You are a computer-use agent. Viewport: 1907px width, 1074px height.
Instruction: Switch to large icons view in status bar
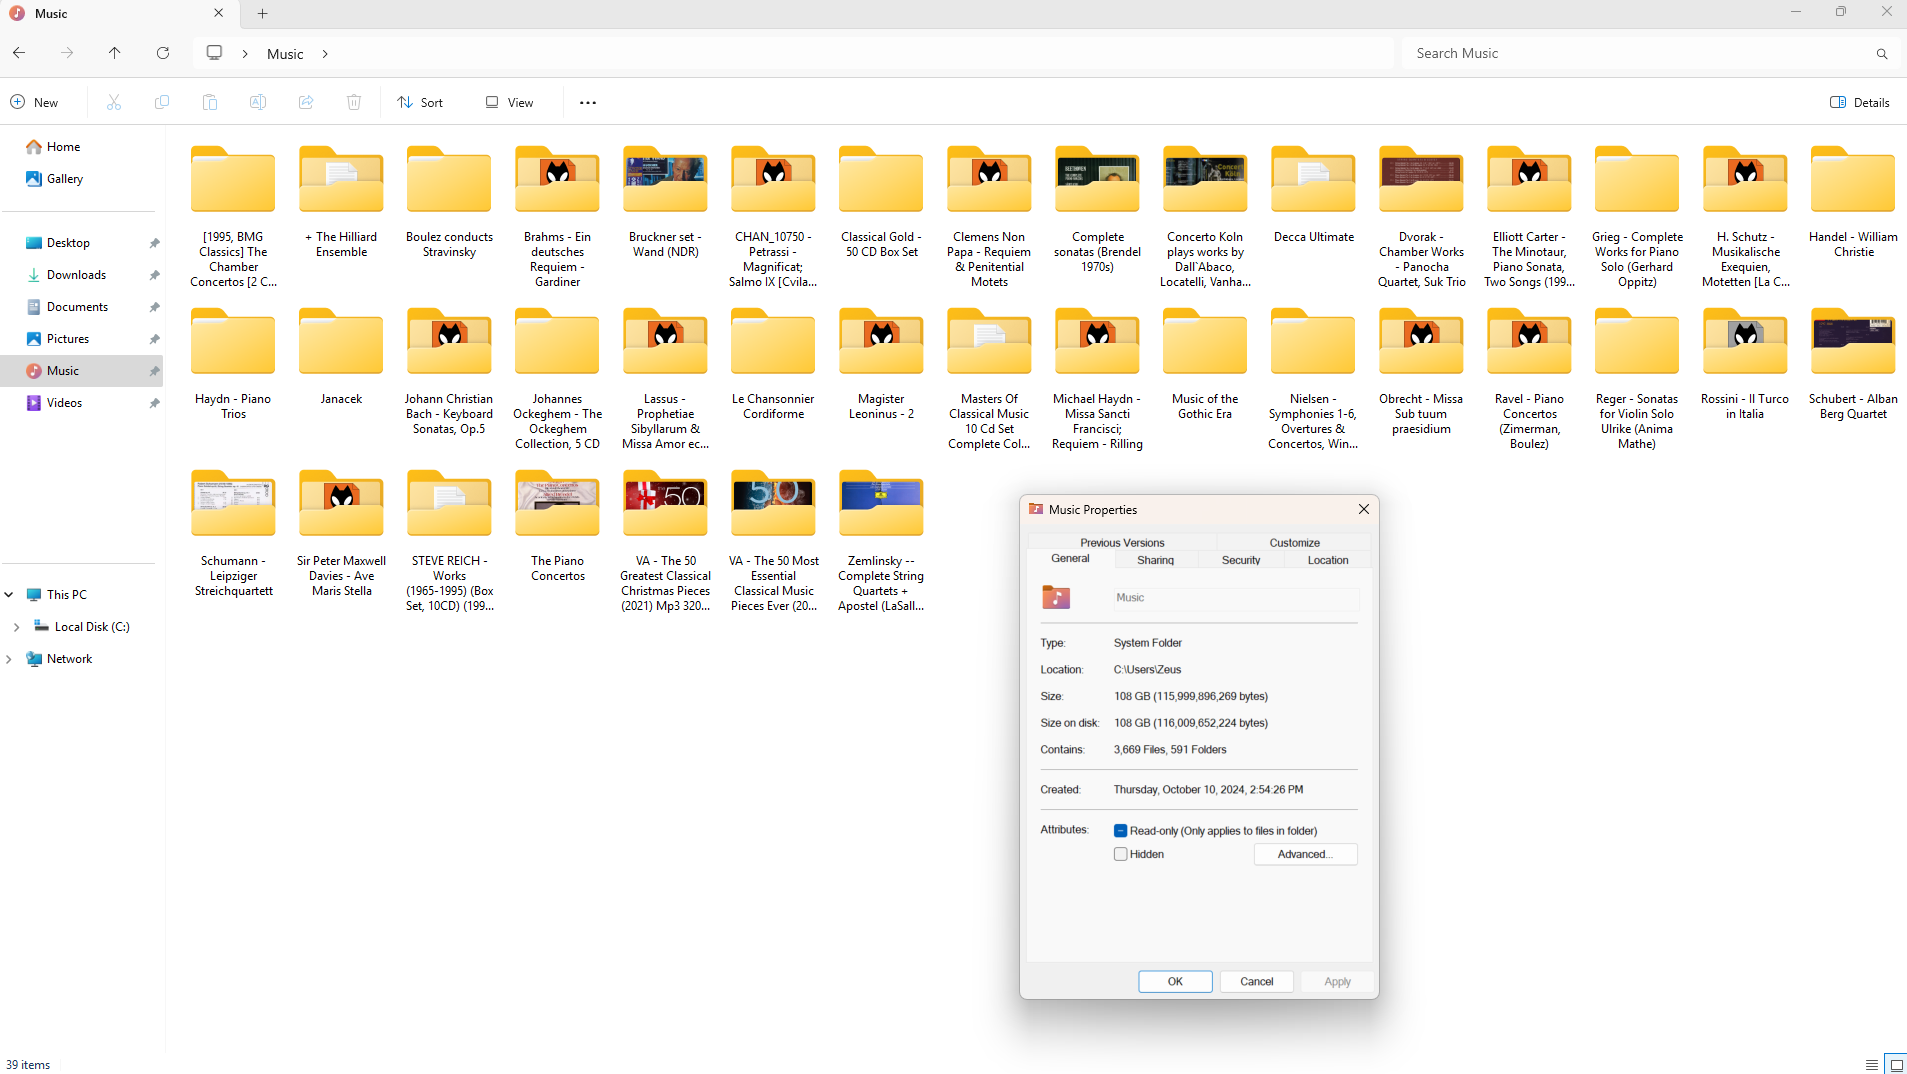tap(1895, 1064)
